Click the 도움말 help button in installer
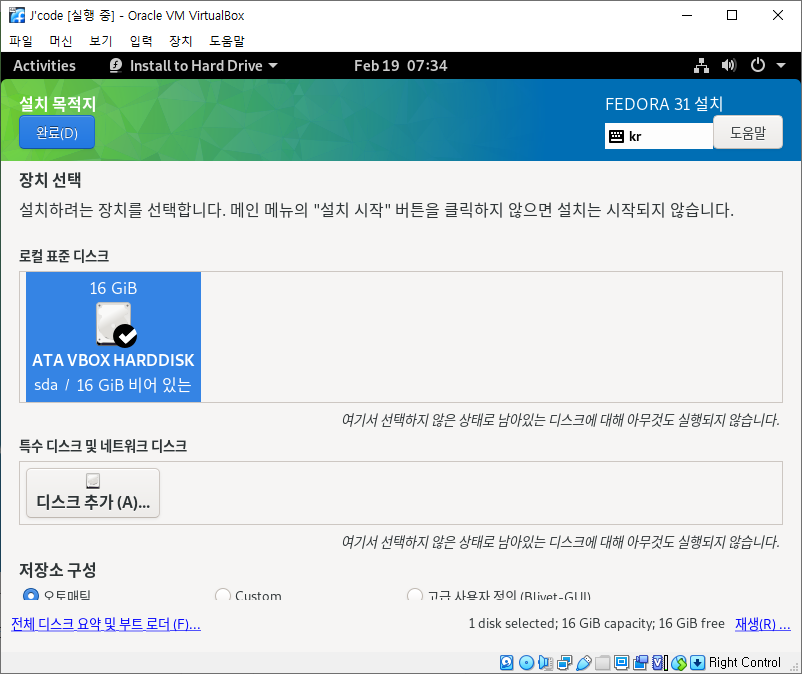Screen dimensions: 802x674 tap(748, 132)
